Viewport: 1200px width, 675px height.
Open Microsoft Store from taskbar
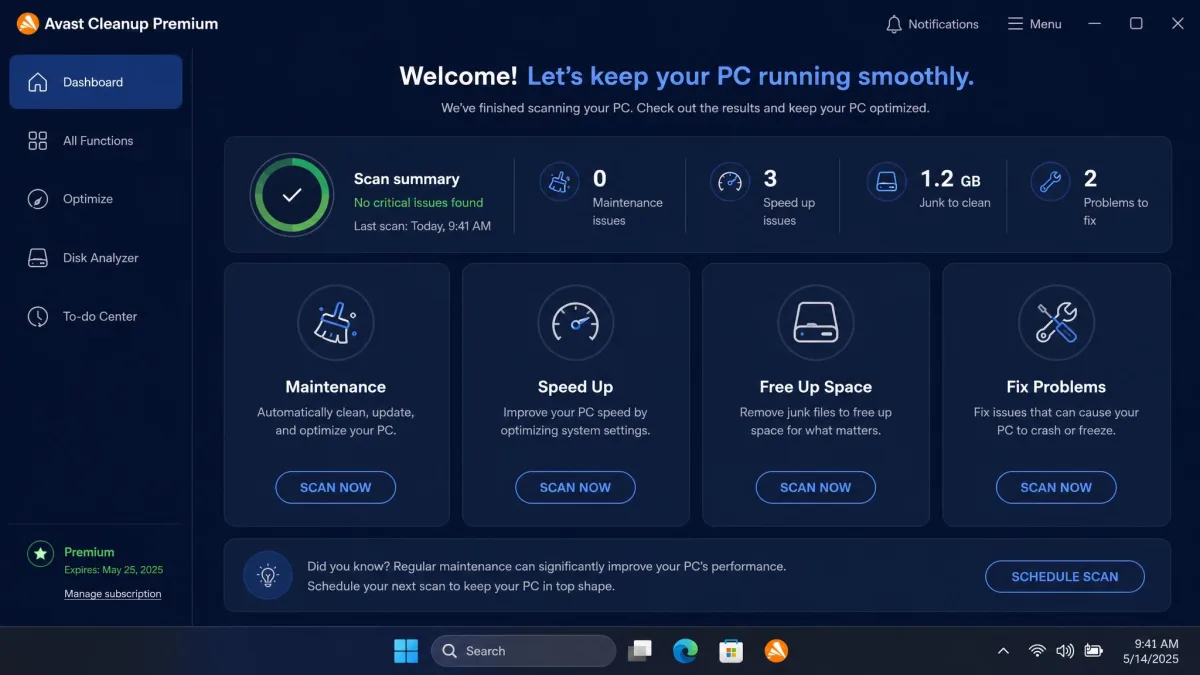coord(731,651)
